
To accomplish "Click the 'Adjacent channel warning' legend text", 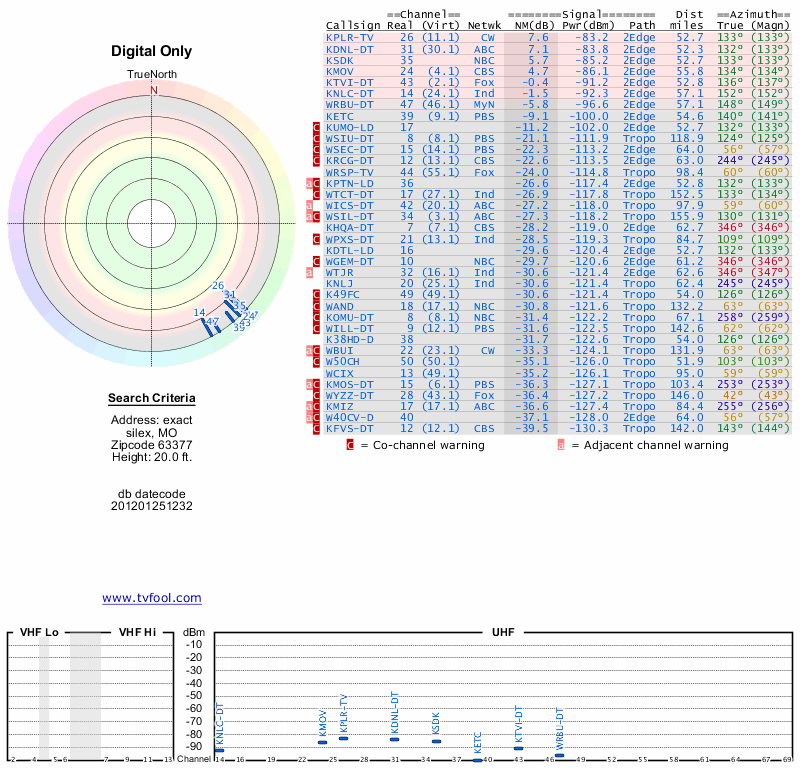I will 656,445.
